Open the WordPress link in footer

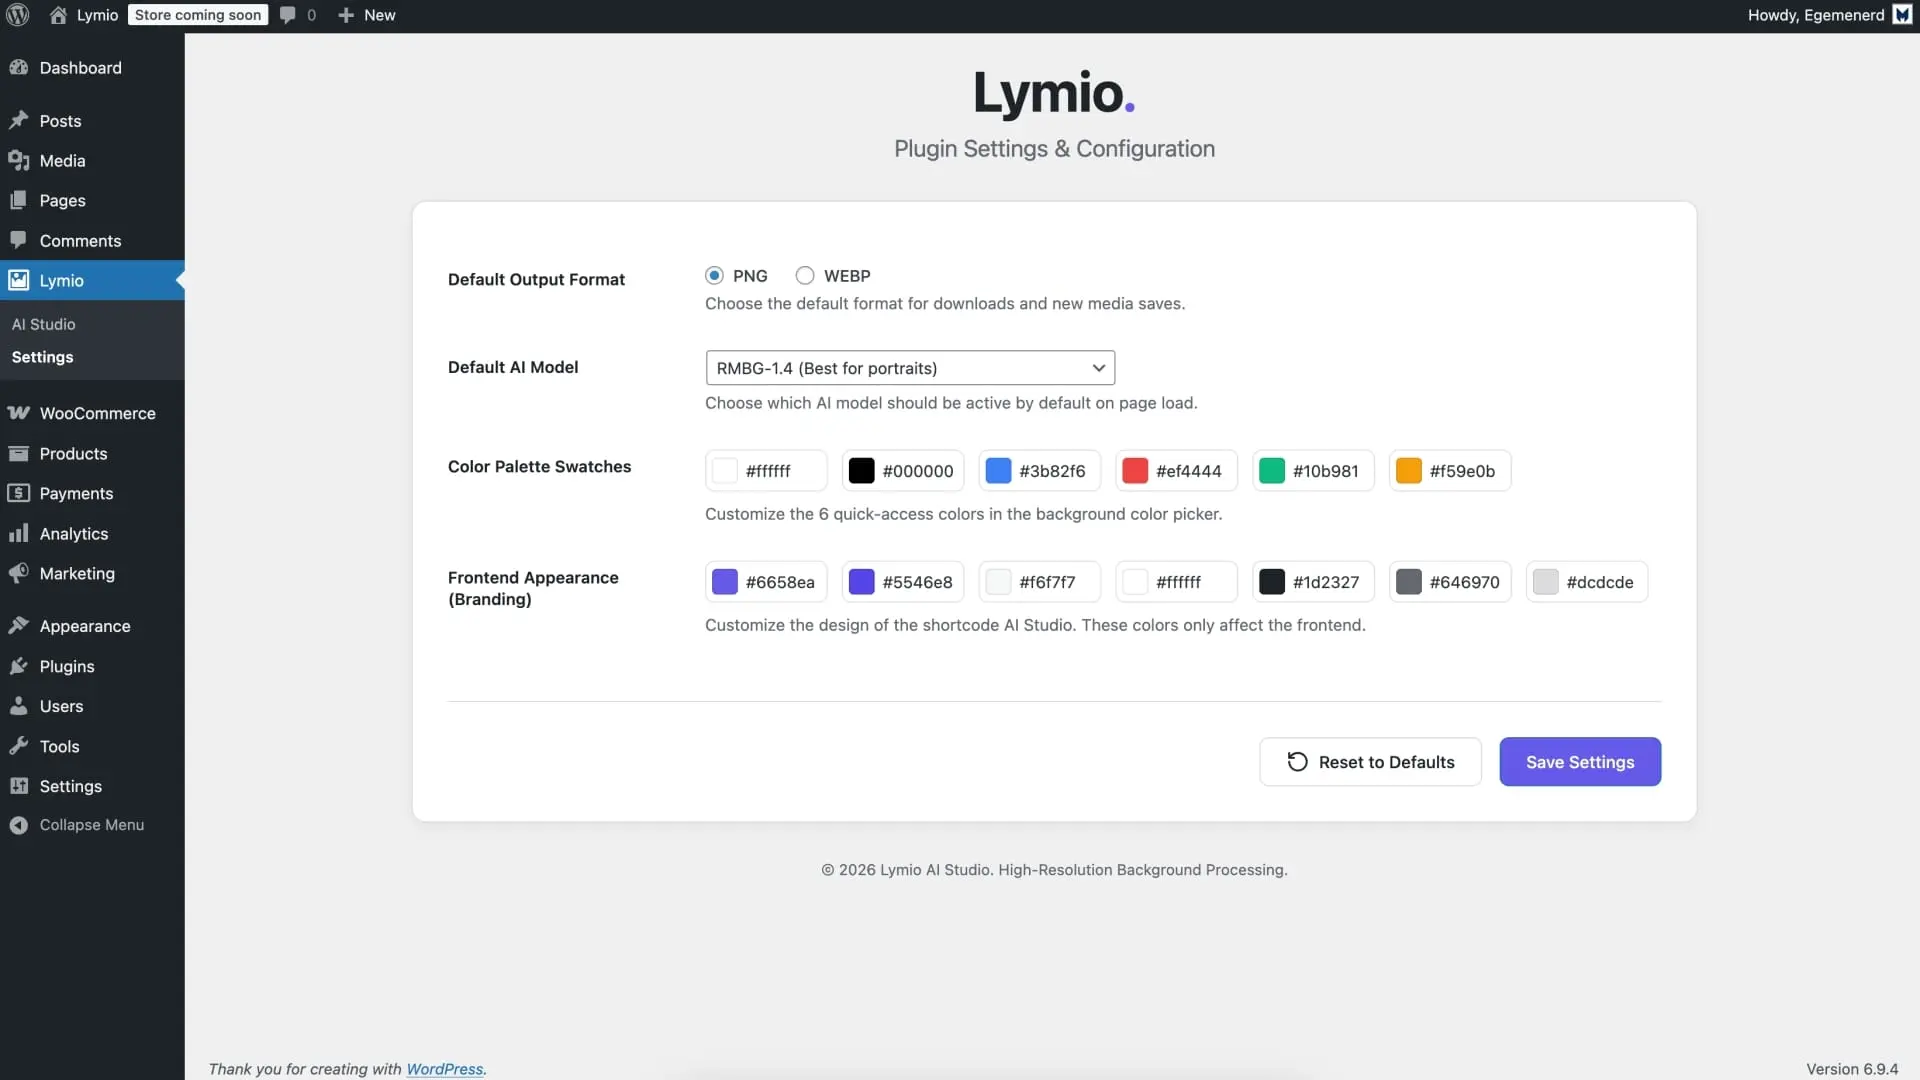[x=444, y=1069]
